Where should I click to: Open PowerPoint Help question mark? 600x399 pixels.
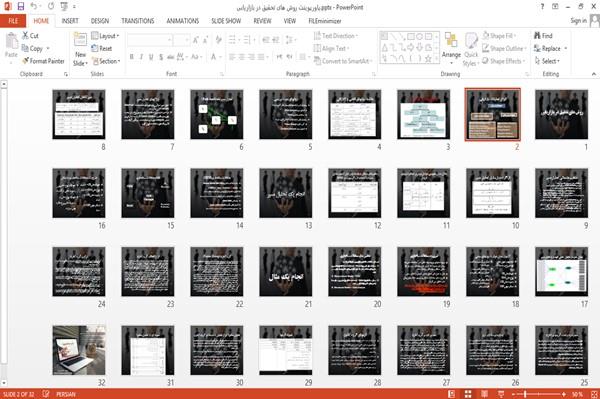(542, 7)
